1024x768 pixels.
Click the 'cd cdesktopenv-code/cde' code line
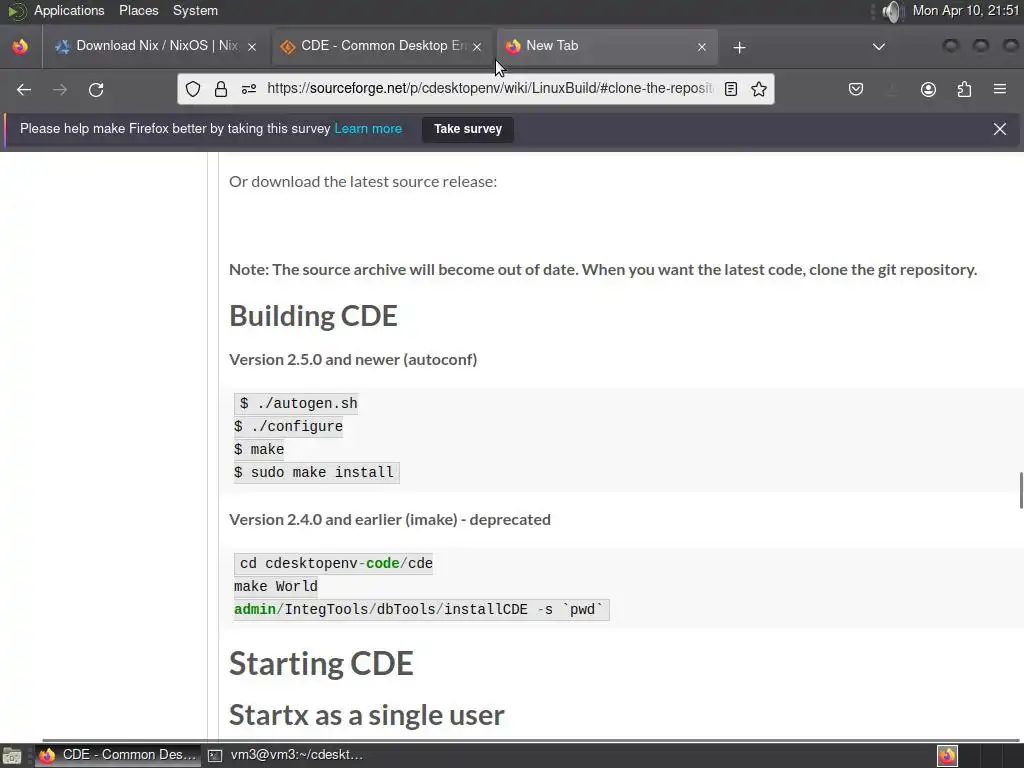[334, 564]
